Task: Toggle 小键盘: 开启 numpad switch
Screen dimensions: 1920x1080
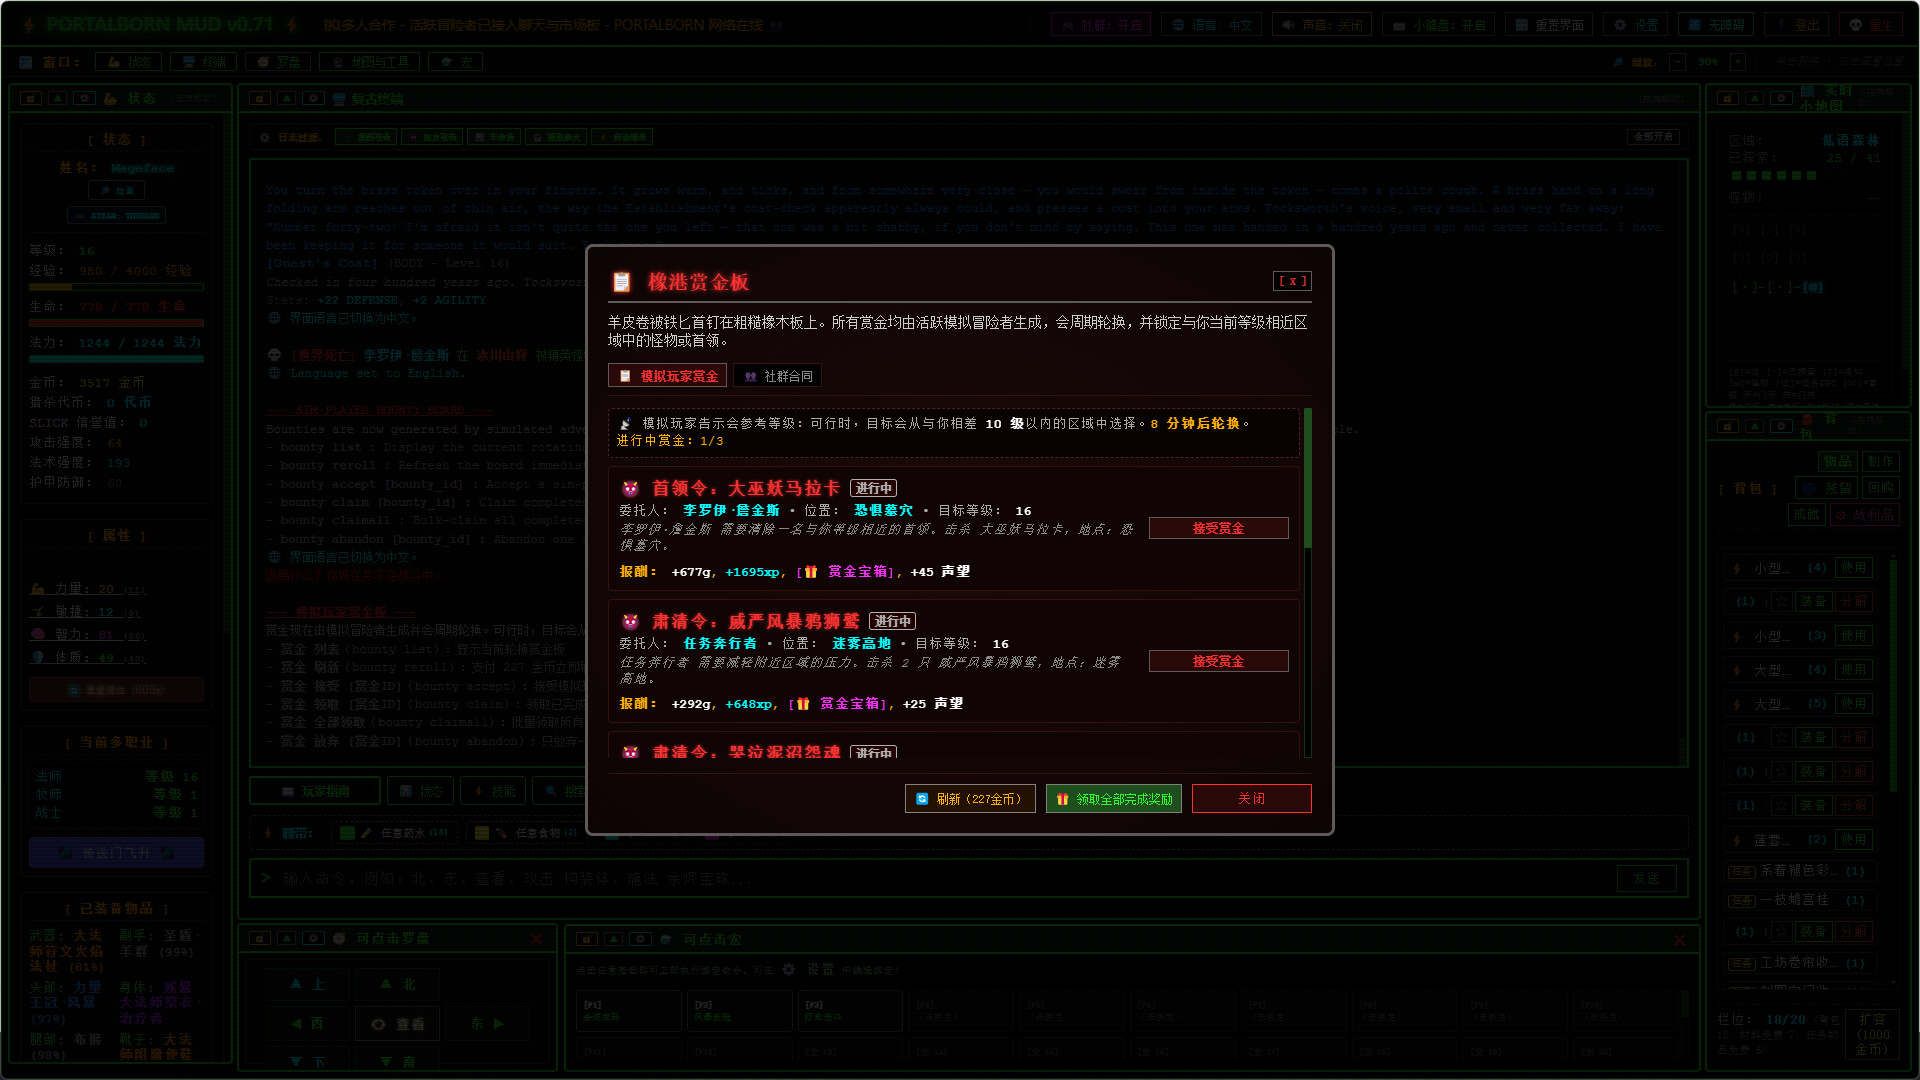Action: tap(1439, 25)
